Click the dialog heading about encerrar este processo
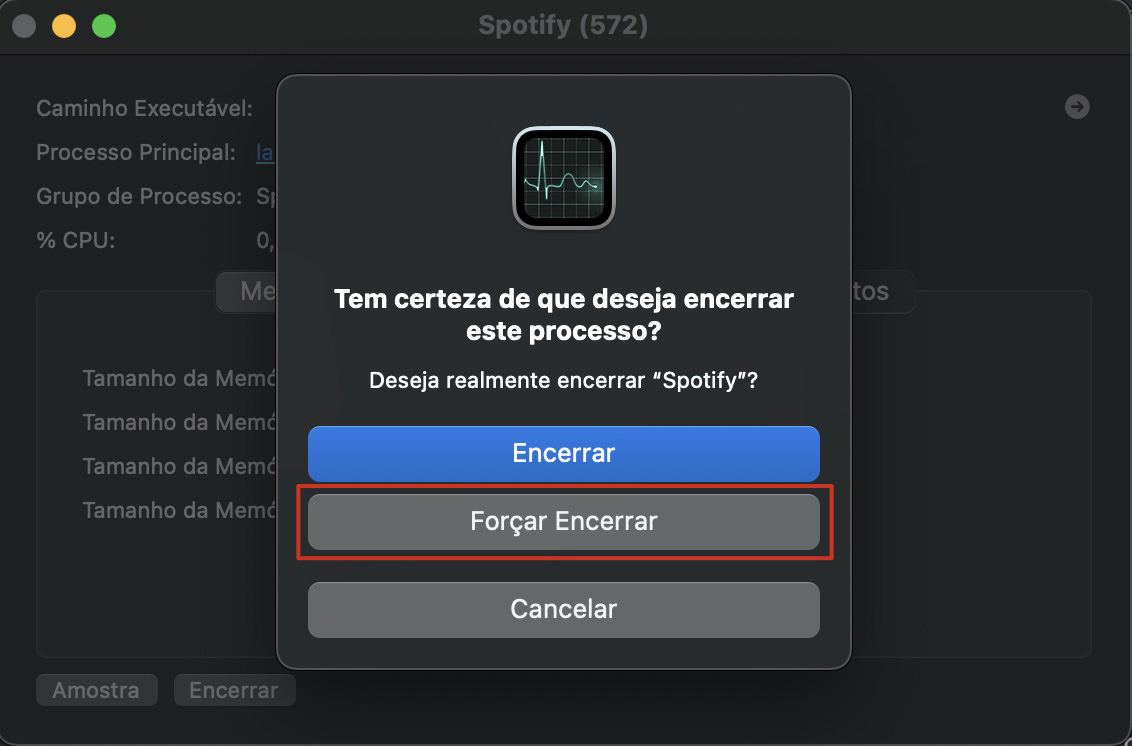The height and width of the screenshot is (746, 1132). 563,312
